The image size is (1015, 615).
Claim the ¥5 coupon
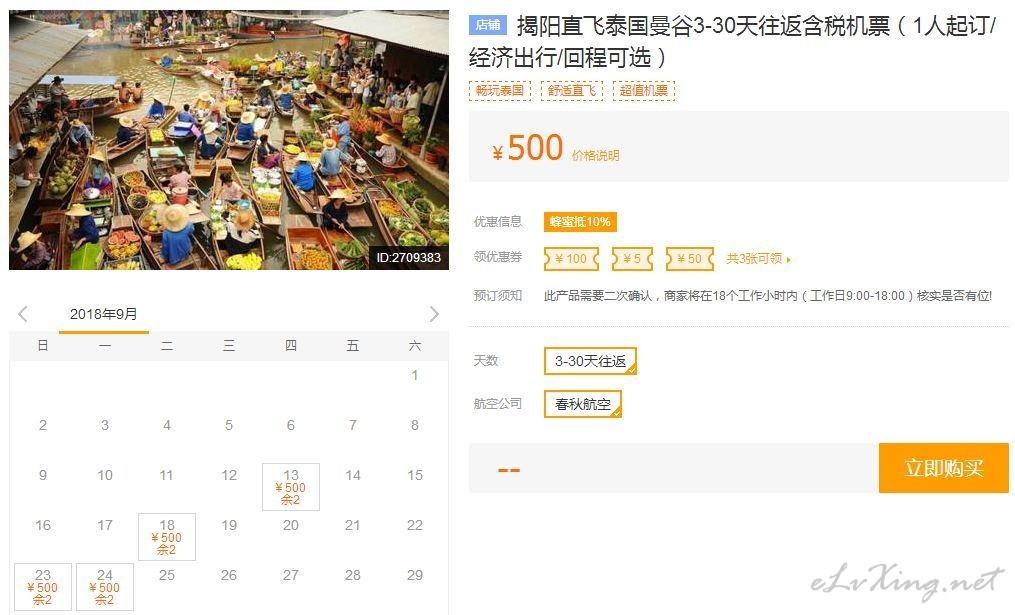click(x=632, y=259)
